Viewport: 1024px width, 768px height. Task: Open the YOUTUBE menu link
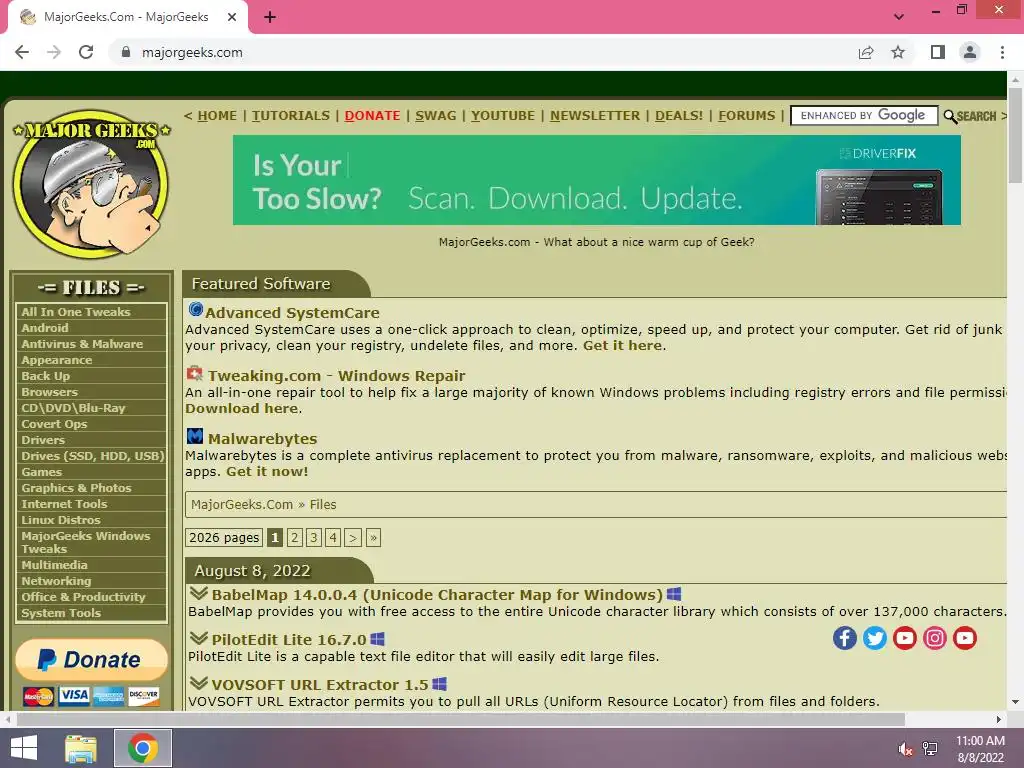[503, 116]
